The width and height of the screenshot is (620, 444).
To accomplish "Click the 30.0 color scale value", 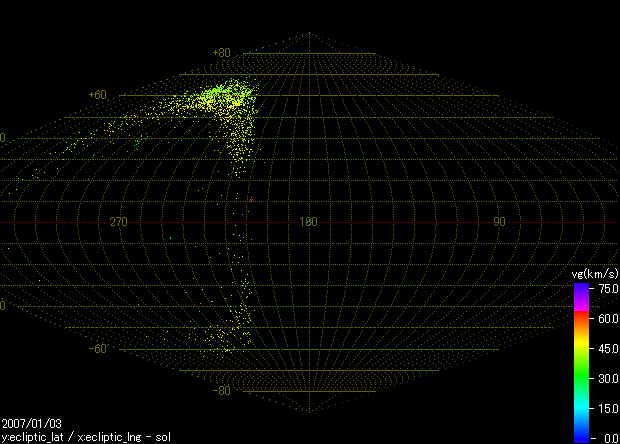I will point(607,378).
